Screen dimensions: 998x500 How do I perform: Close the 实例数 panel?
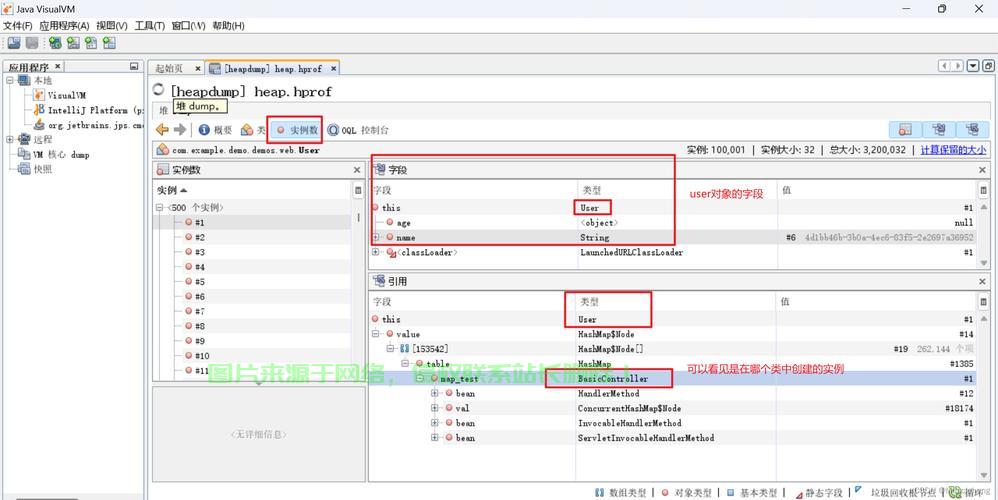point(357,170)
